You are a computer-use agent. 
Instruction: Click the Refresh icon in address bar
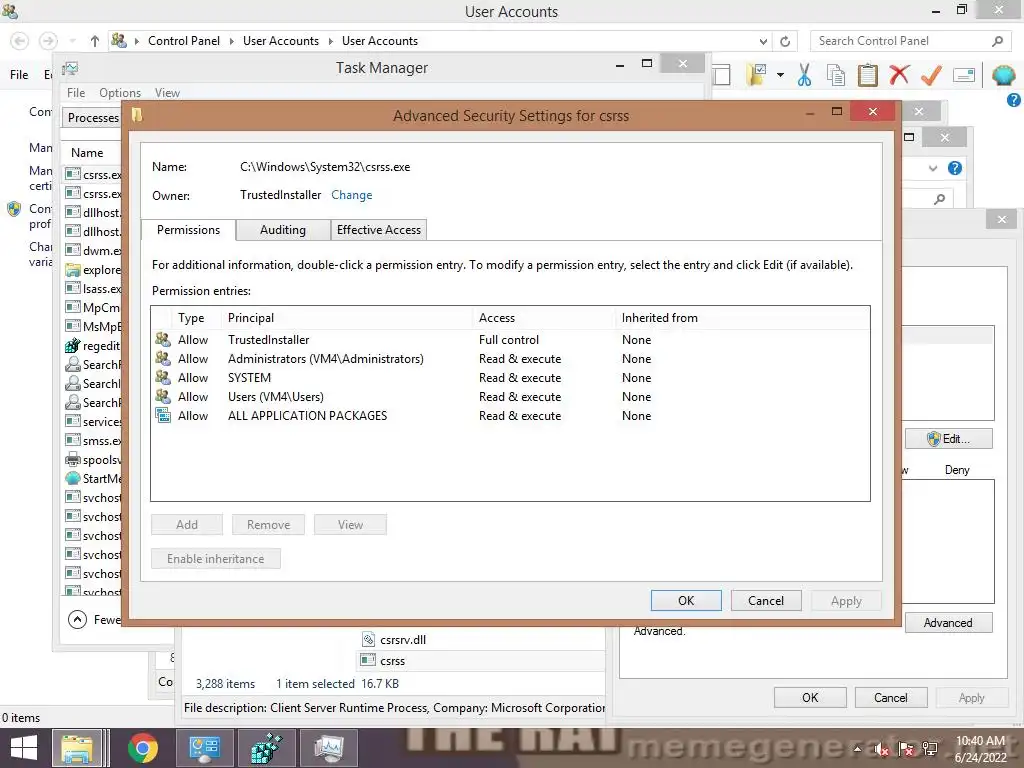[785, 41]
